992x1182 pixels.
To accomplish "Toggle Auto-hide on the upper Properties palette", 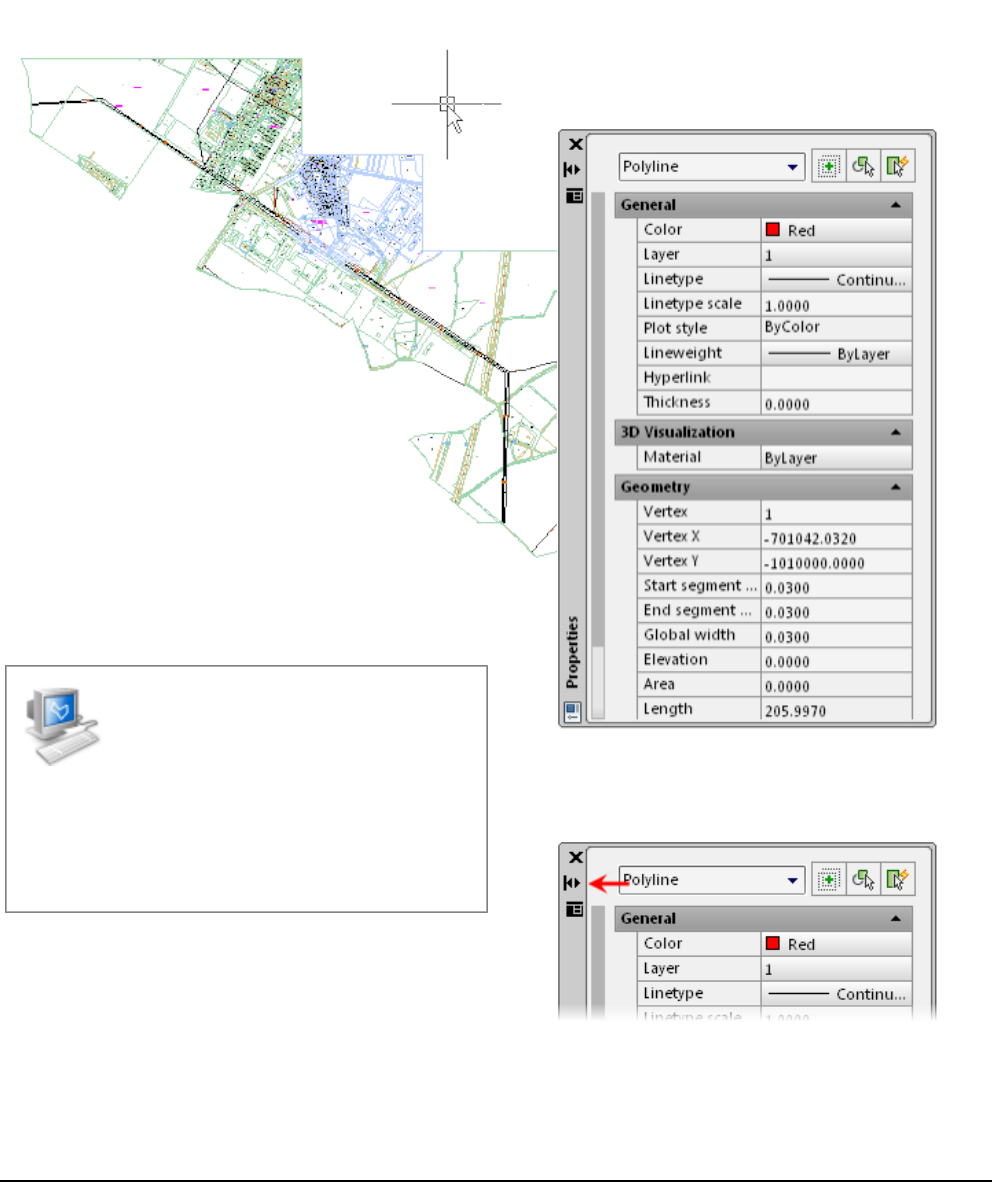I will coord(572,170).
